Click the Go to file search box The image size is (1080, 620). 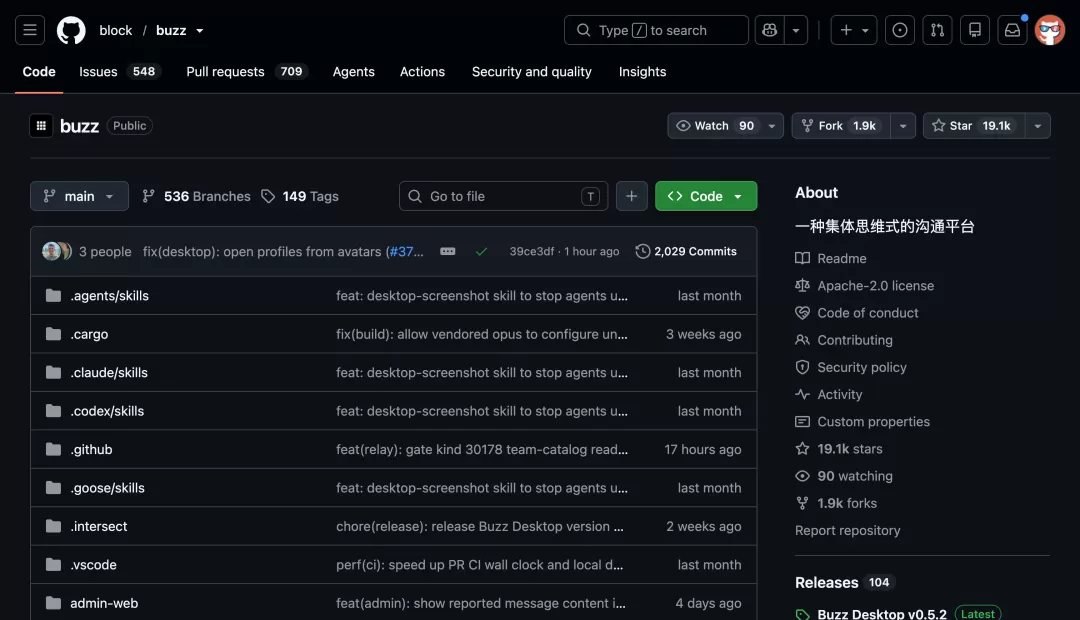click(x=503, y=196)
